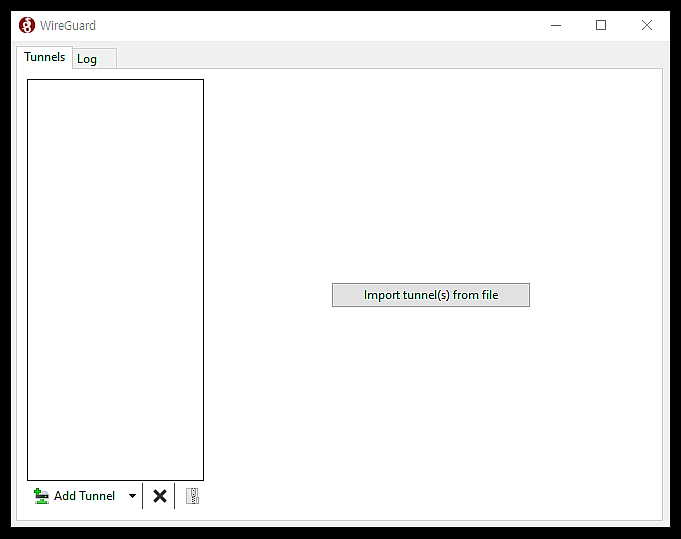This screenshot has width=681, height=539.
Task: Click inside the empty tunnels list box
Action: [x=115, y=280]
